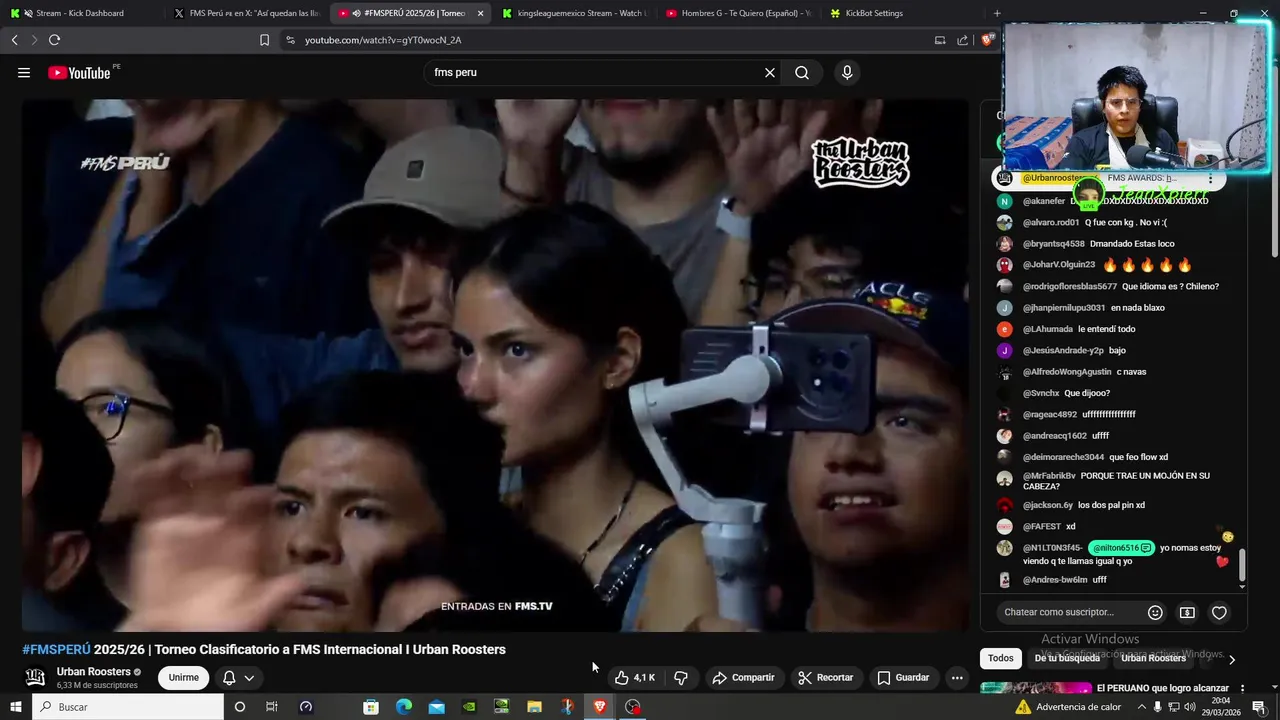Reload the current page
The height and width of the screenshot is (720, 1280).
(x=54, y=40)
